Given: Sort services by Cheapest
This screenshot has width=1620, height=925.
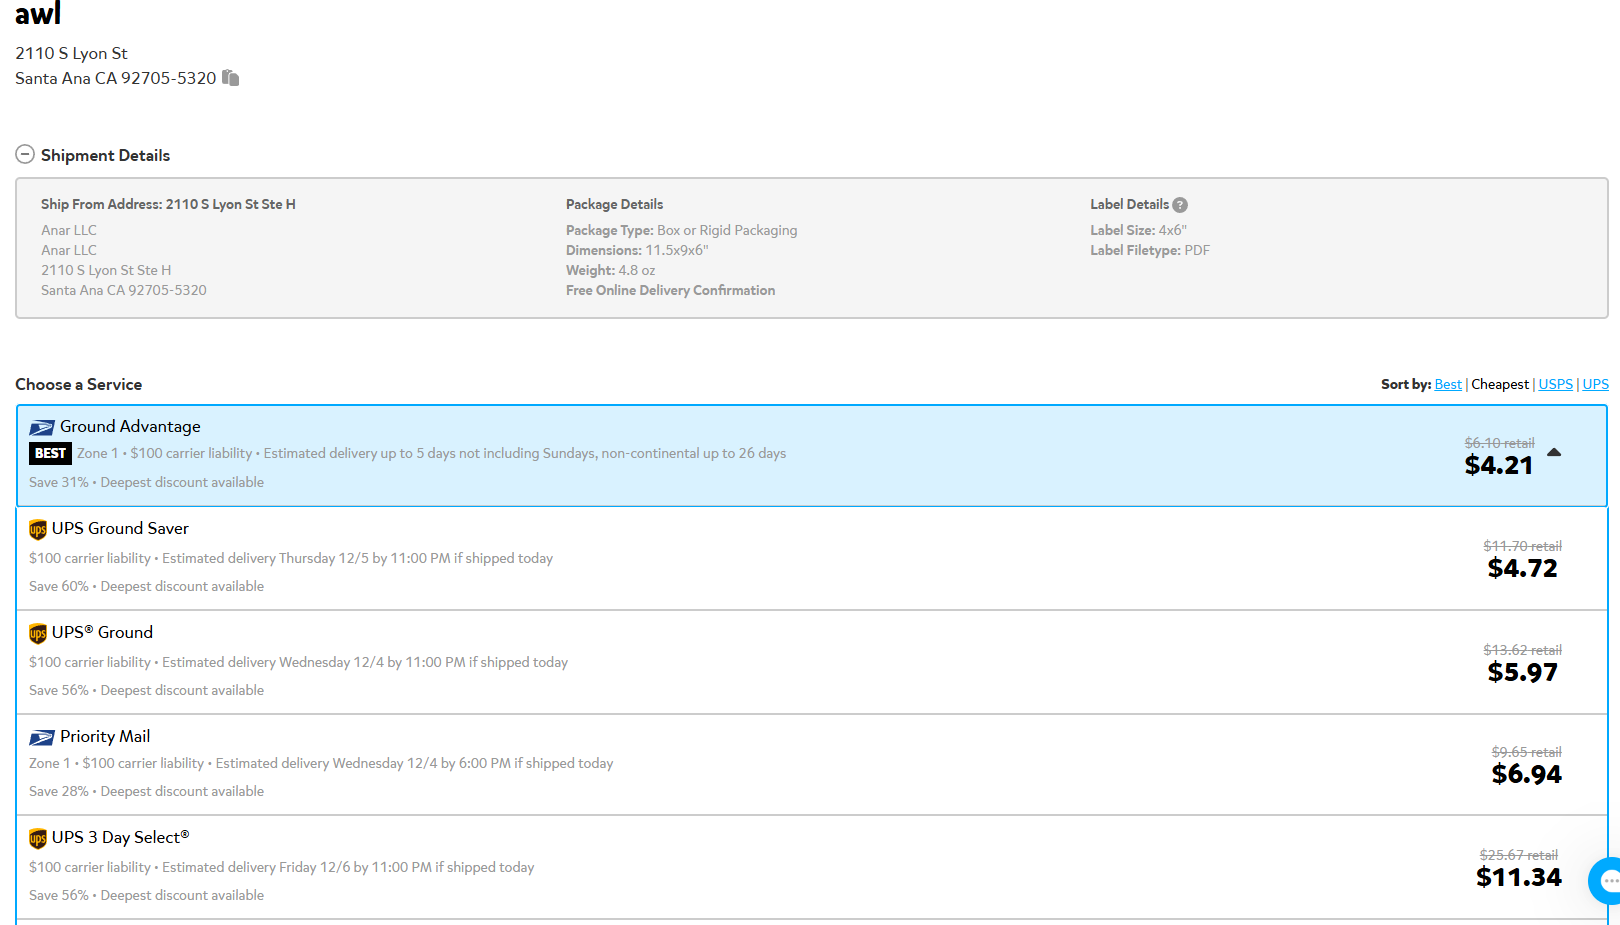Looking at the screenshot, I should [x=1500, y=384].
